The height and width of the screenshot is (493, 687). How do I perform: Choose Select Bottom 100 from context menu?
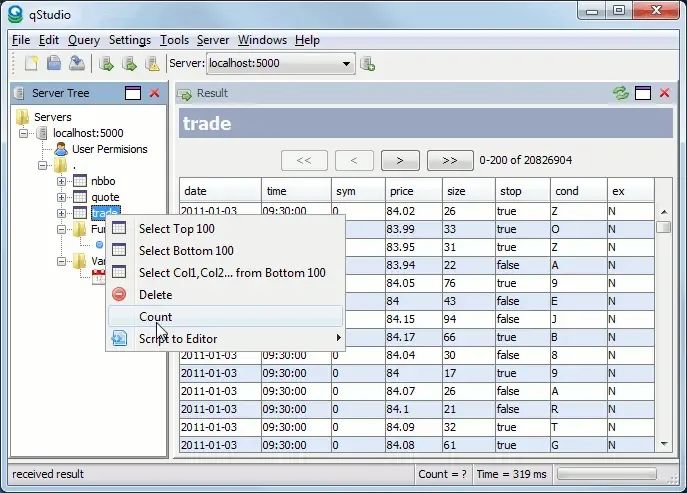[x=225, y=250]
